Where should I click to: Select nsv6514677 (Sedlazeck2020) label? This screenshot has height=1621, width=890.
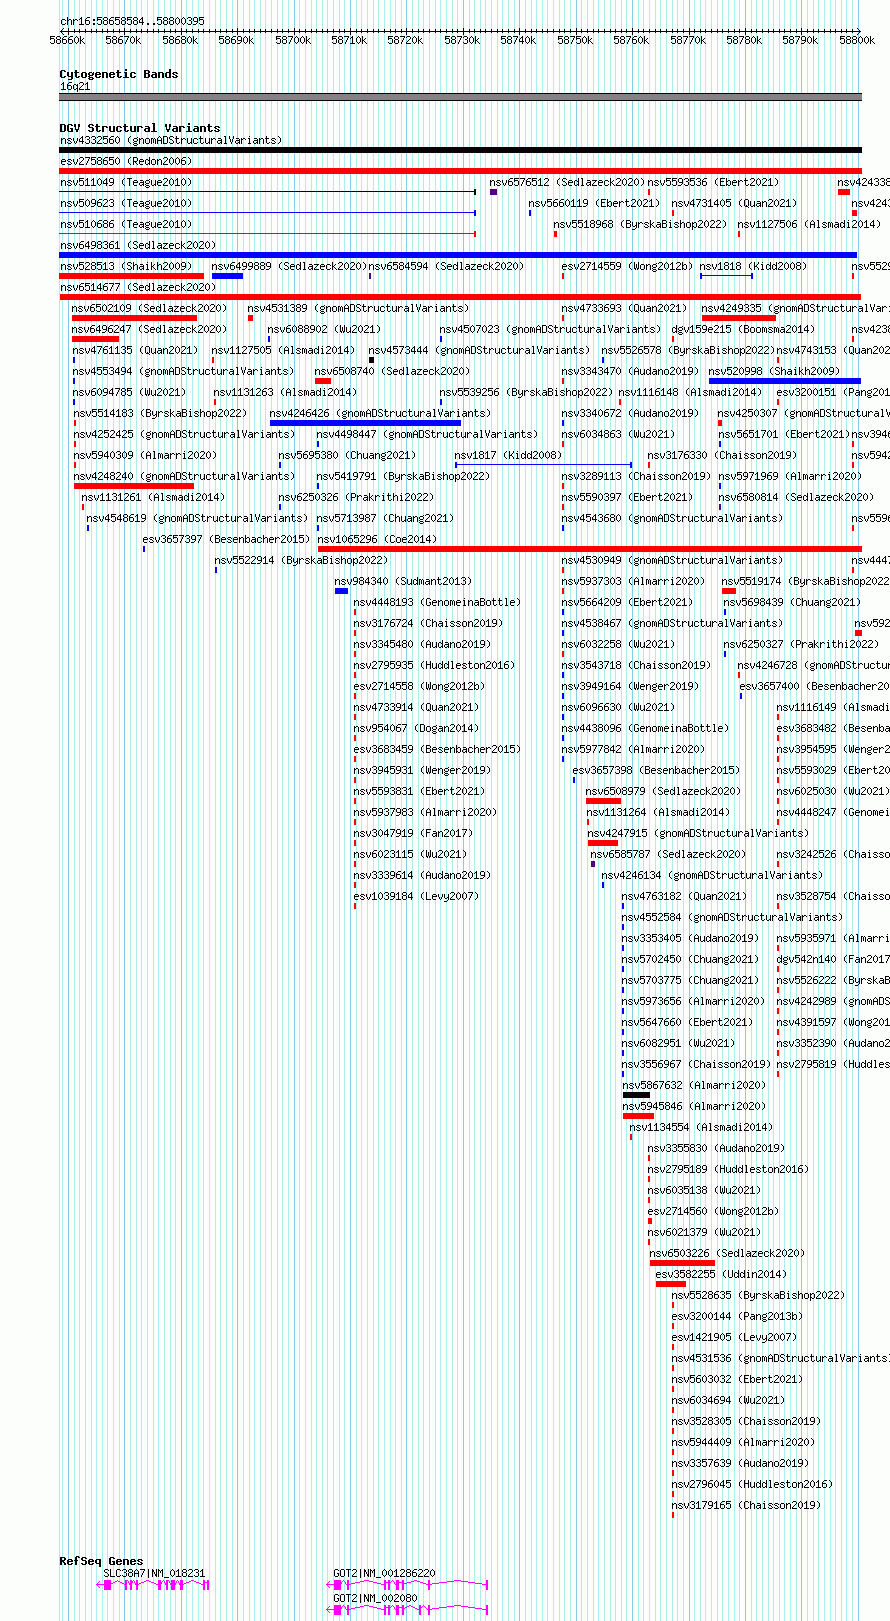(x=138, y=287)
